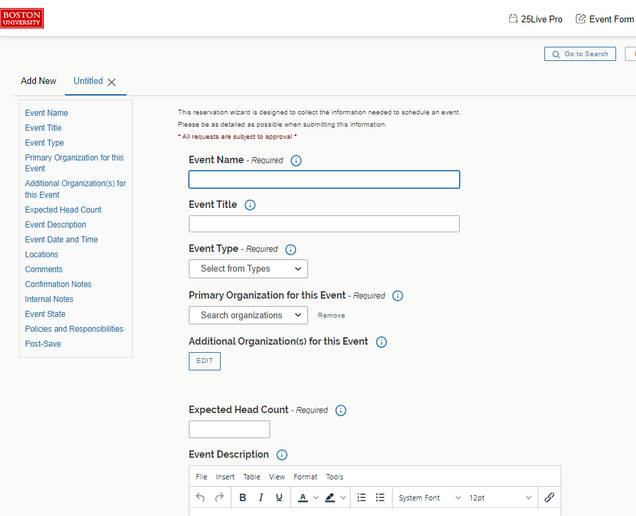Insert a numbered list in the editor

(361, 497)
